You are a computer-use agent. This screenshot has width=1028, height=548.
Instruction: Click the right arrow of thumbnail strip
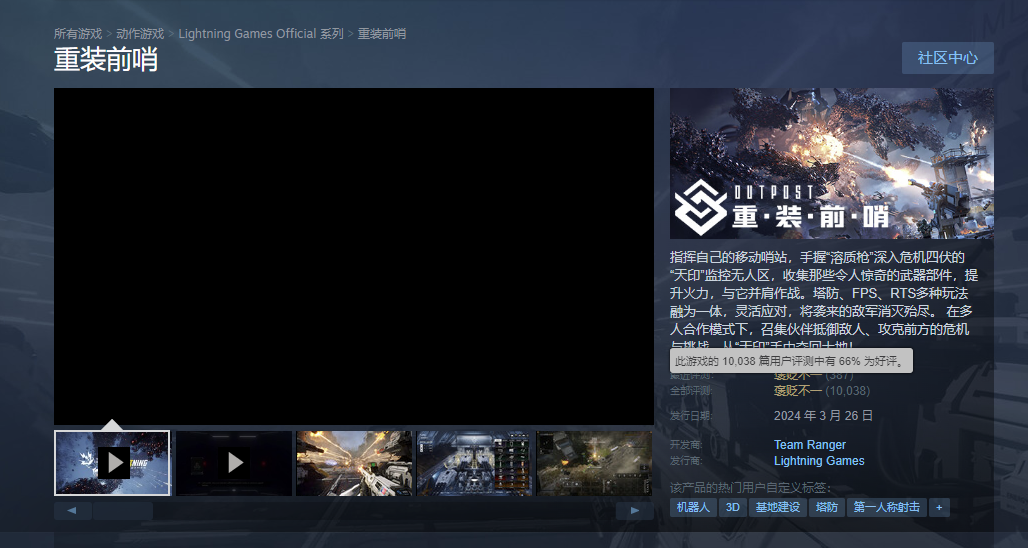click(634, 511)
